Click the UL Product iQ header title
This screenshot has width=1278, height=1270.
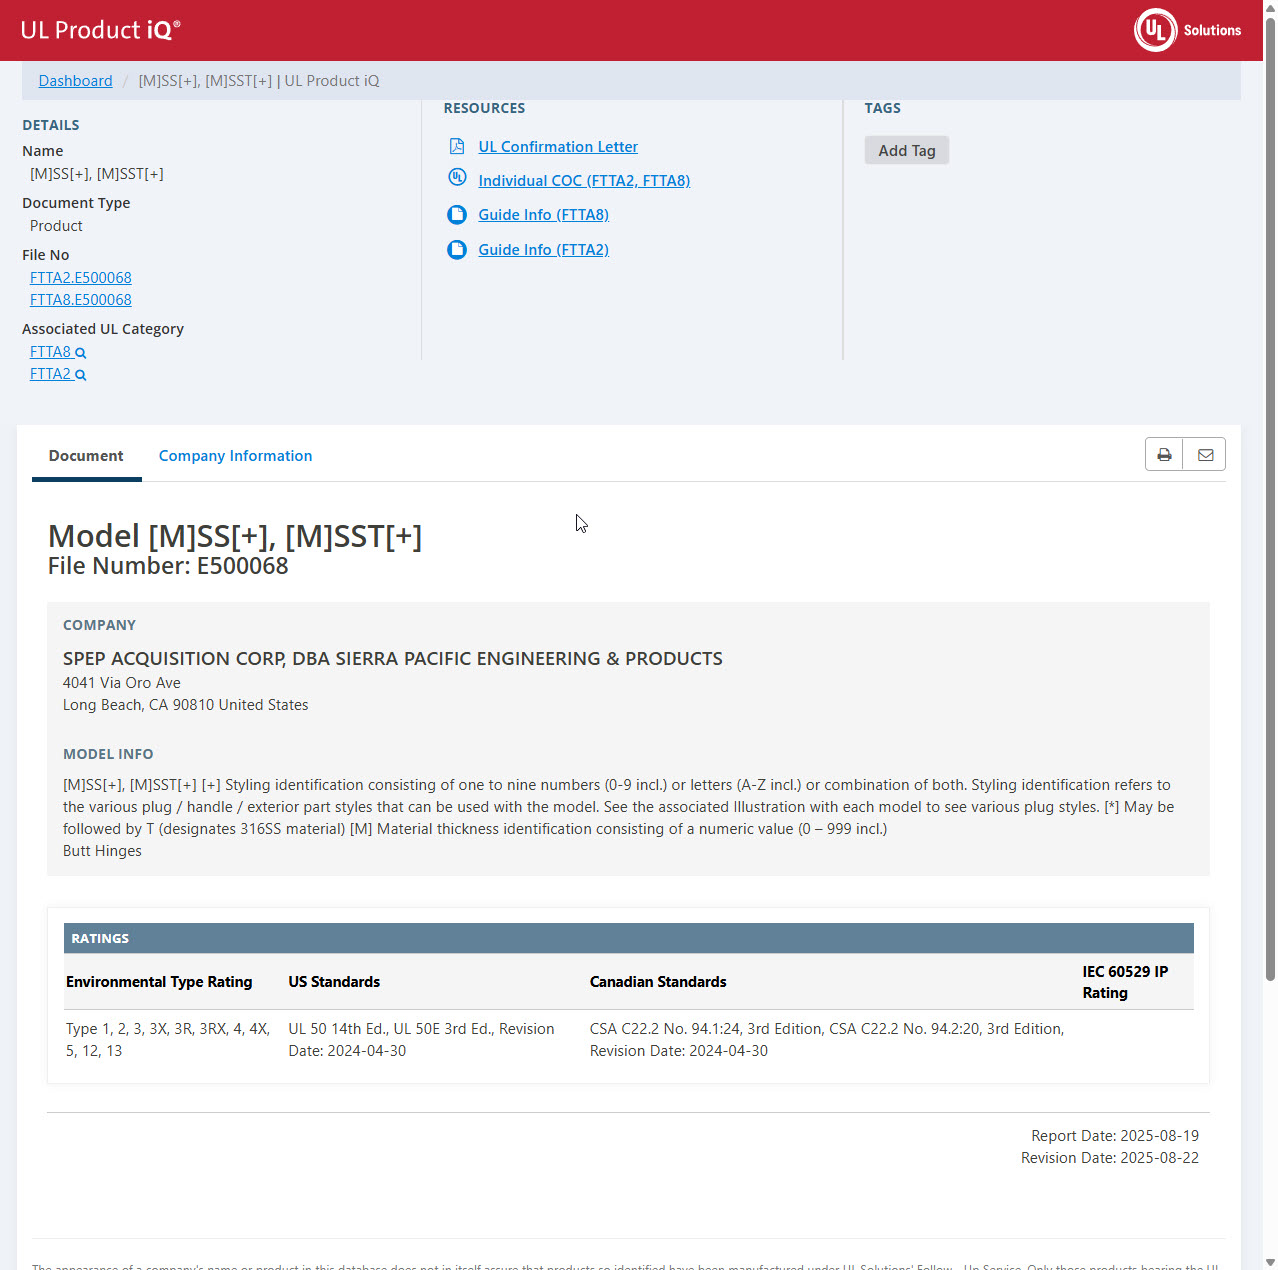pos(100,30)
